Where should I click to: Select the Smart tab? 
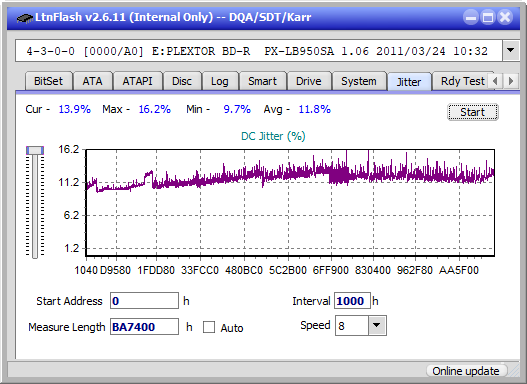(262, 81)
